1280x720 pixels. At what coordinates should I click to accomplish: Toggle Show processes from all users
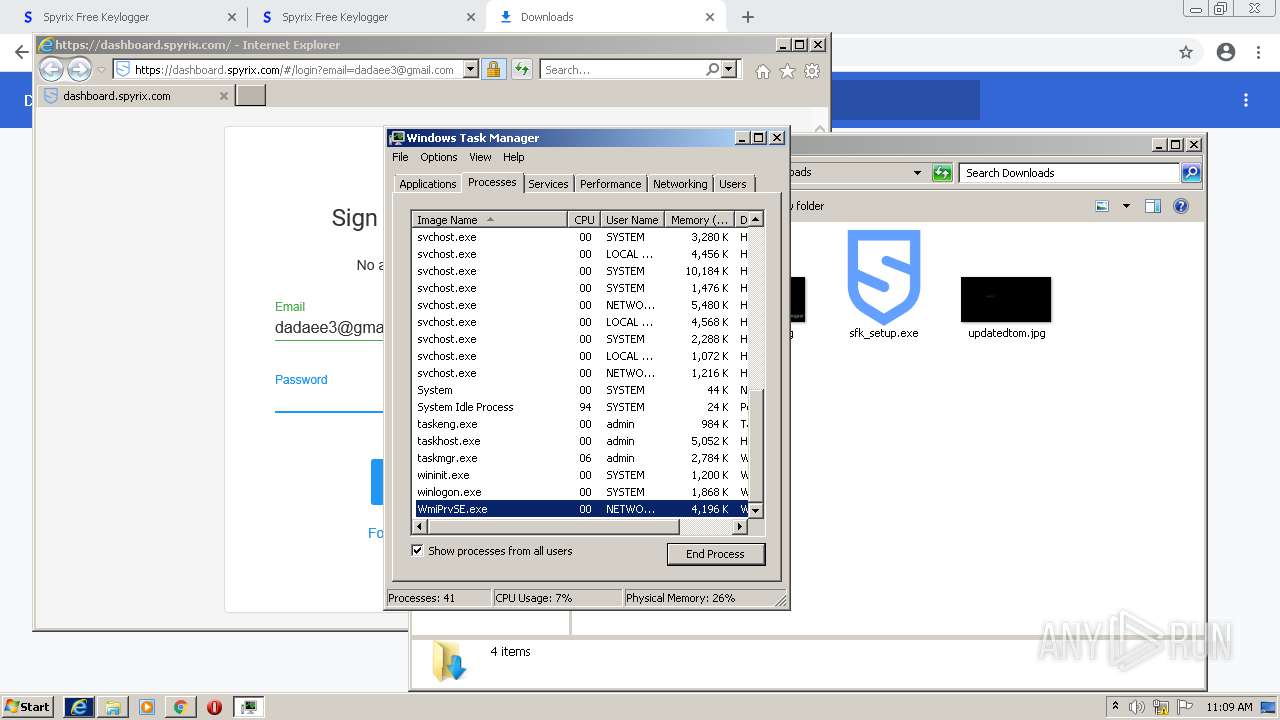[x=417, y=551]
